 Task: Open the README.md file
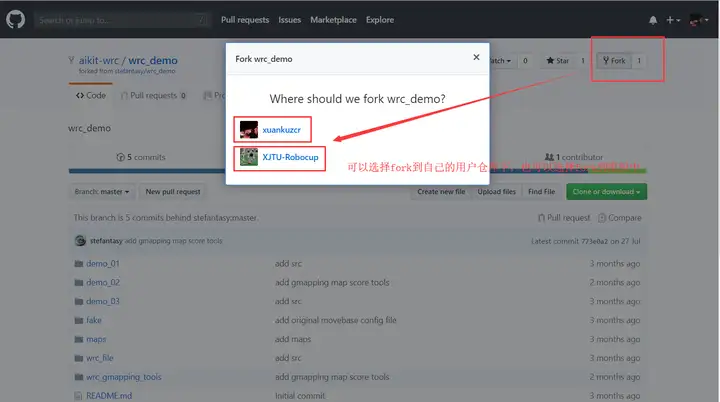point(109,396)
